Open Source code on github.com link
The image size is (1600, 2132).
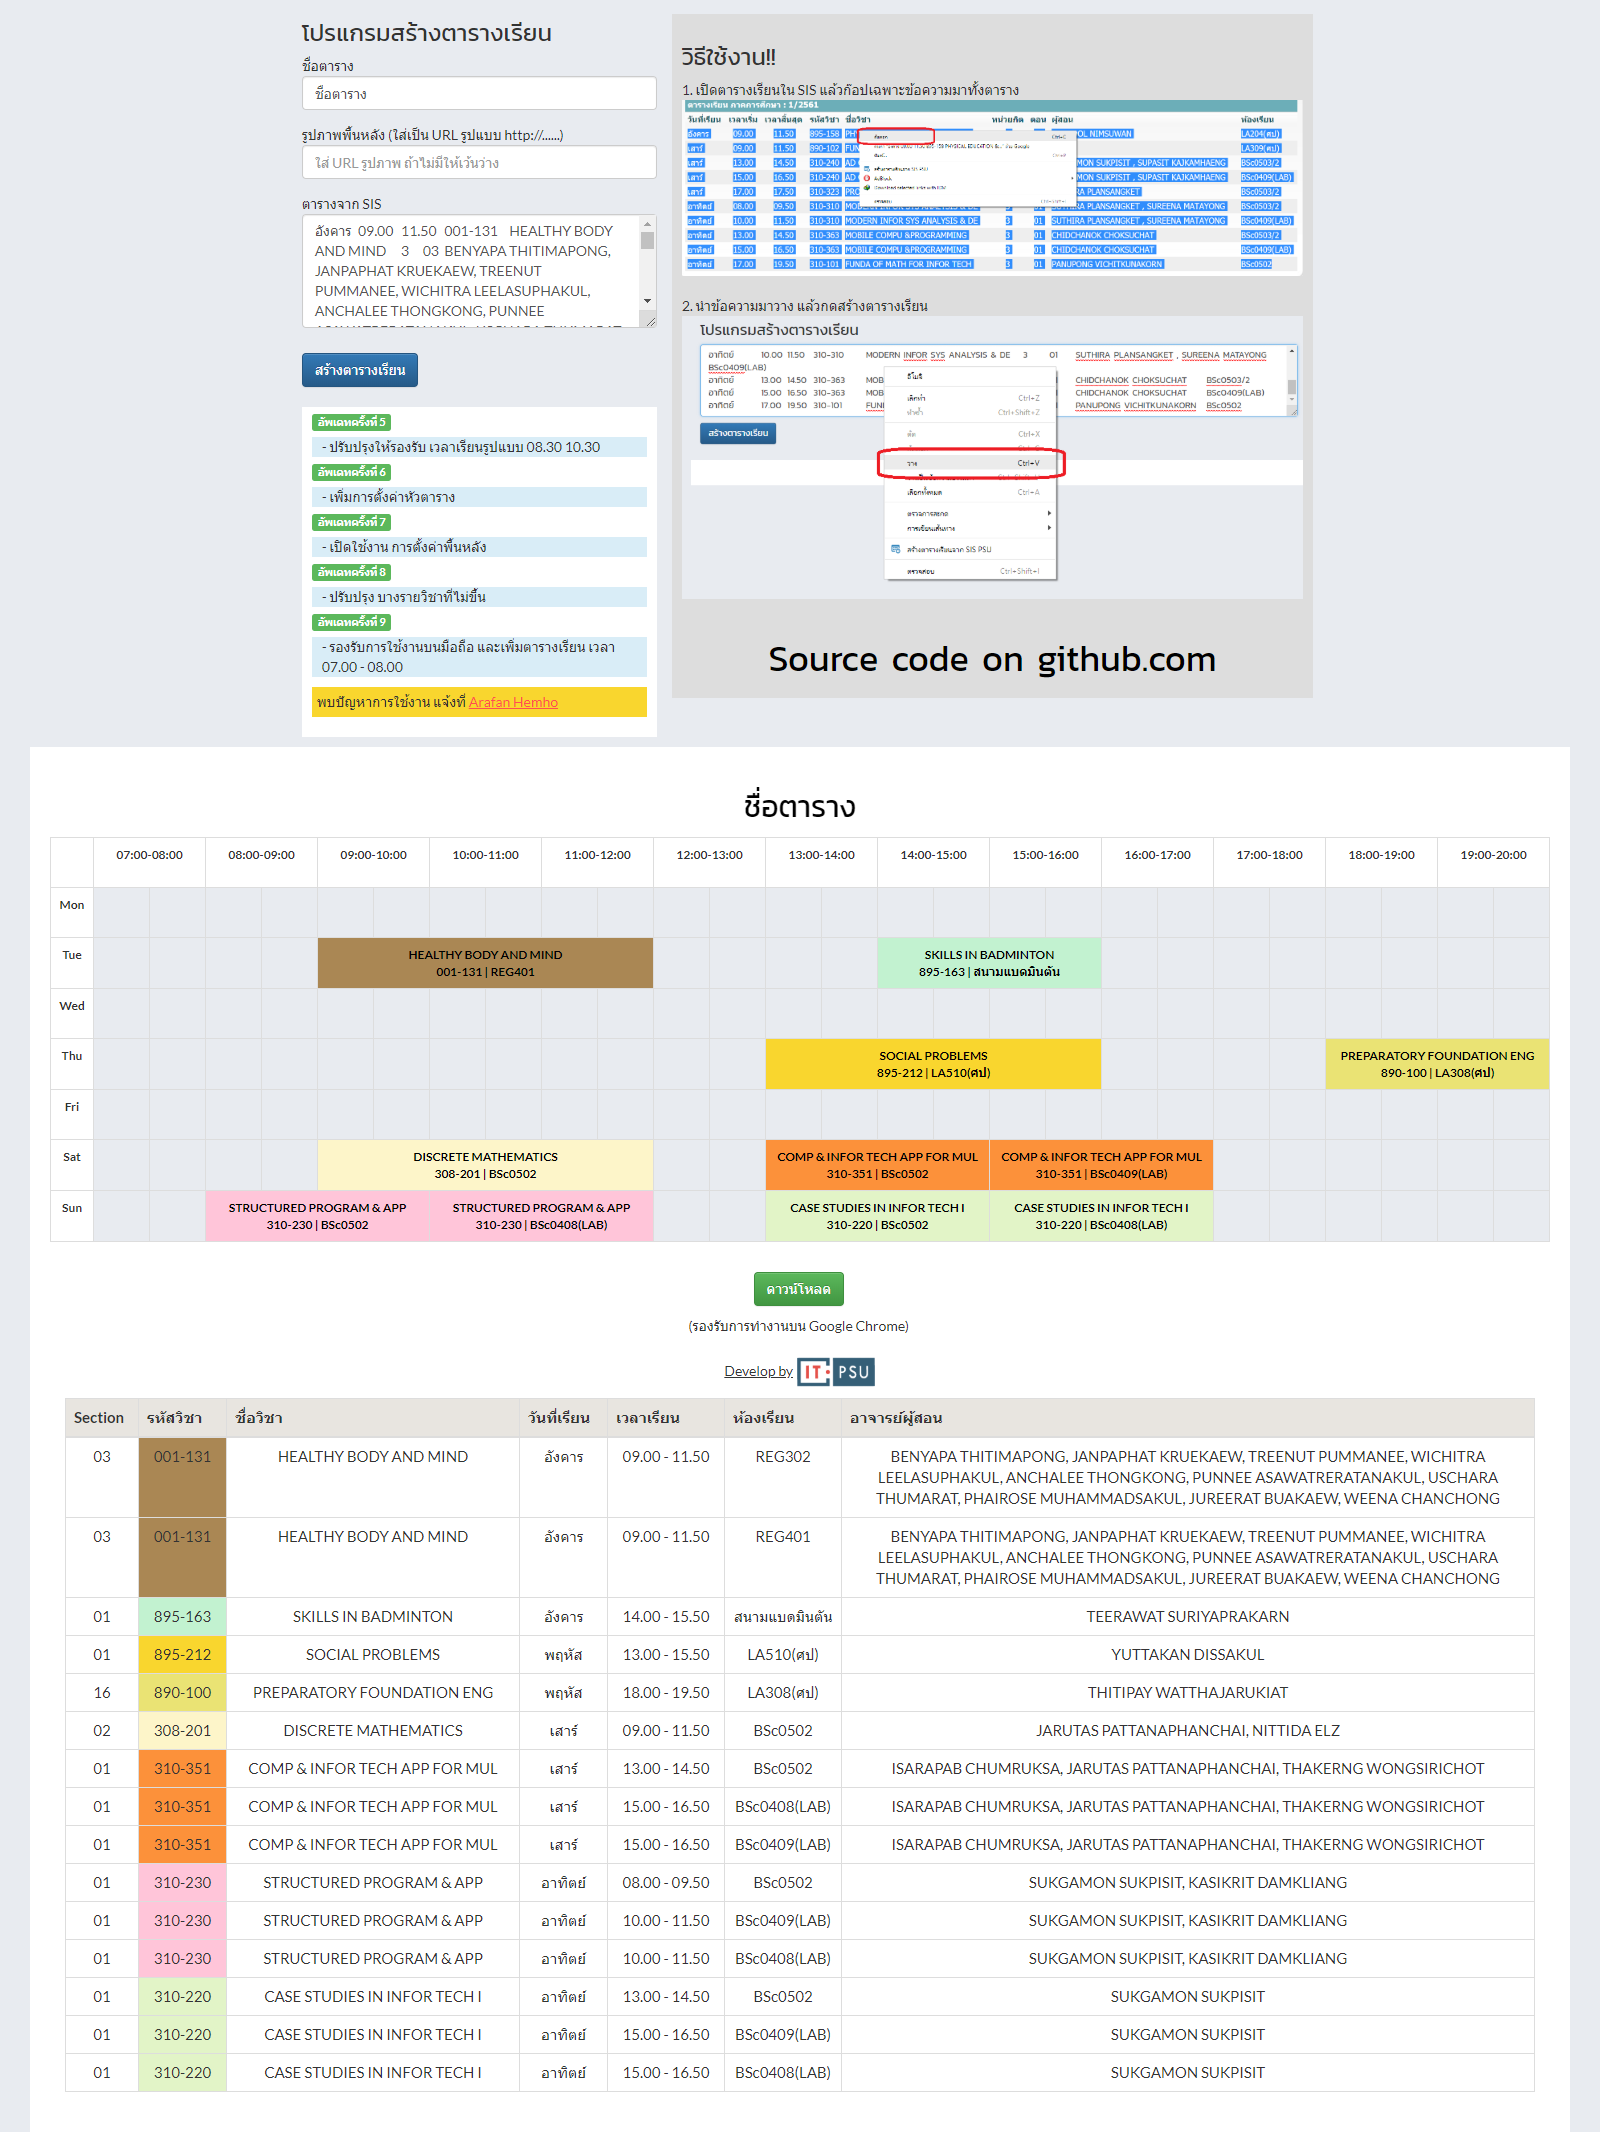point(992,660)
